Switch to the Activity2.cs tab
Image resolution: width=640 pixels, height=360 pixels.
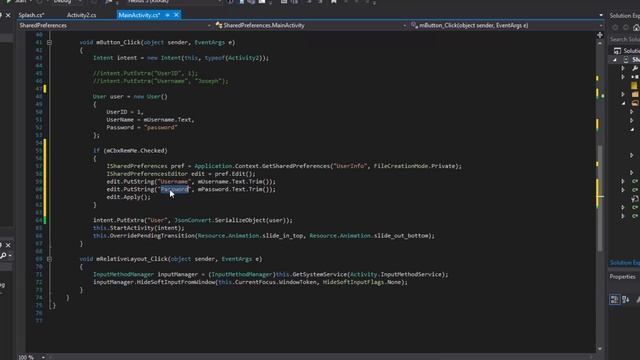pos(81,15)
